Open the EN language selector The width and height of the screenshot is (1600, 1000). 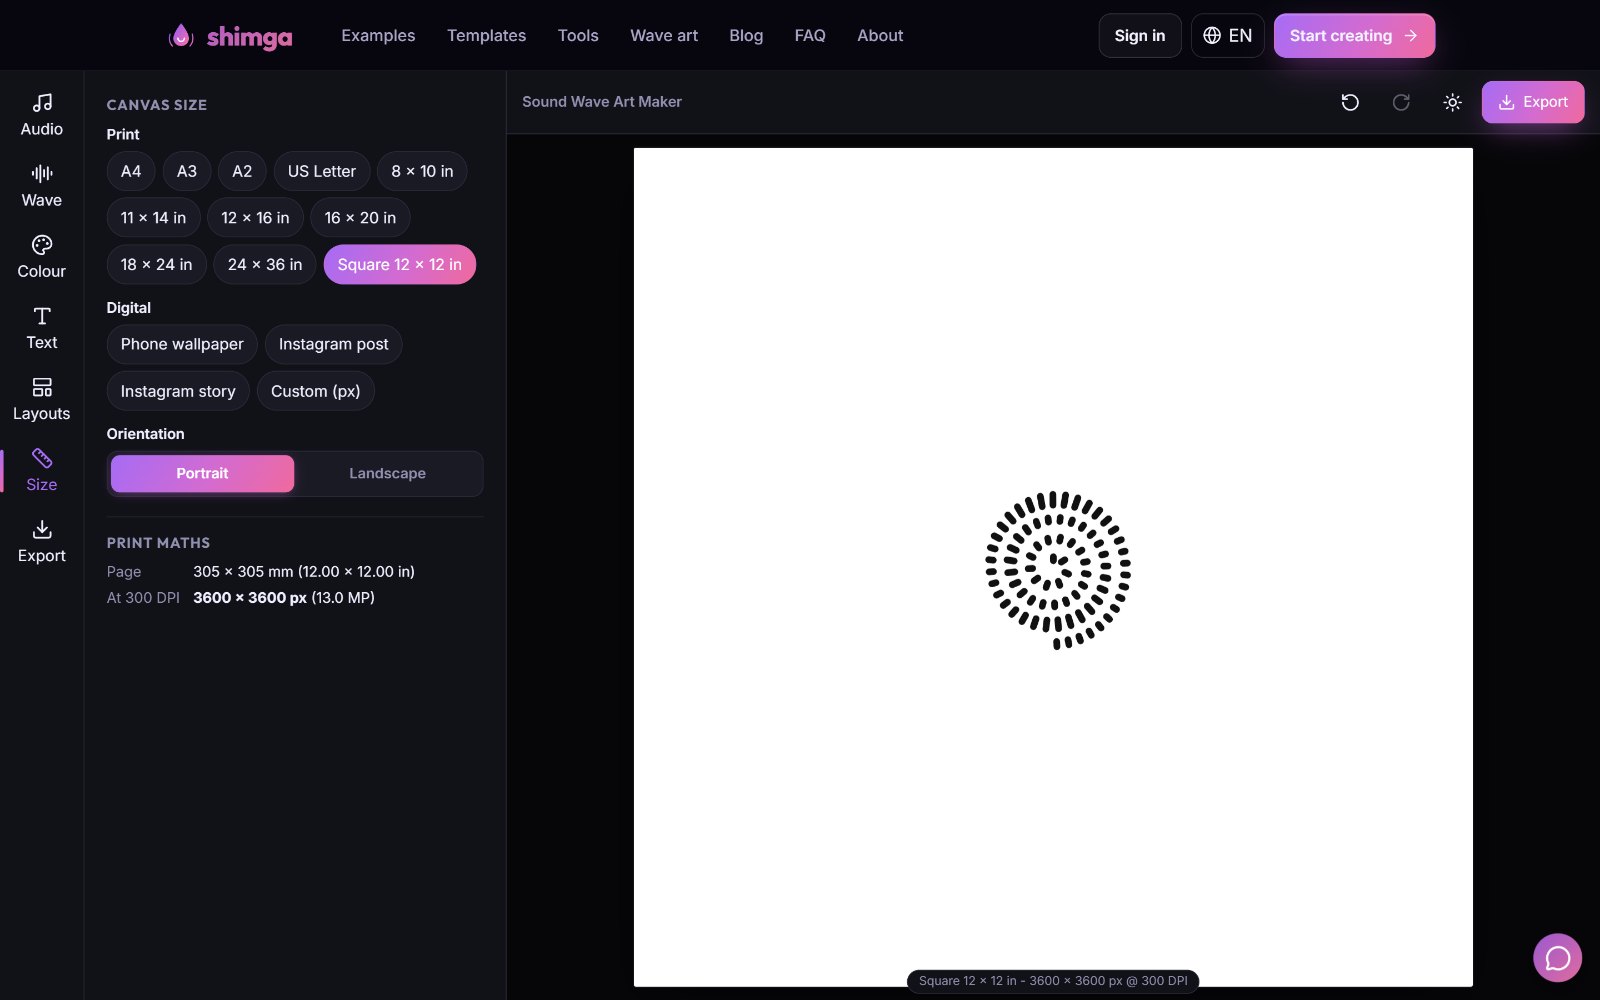[1228, 36]
